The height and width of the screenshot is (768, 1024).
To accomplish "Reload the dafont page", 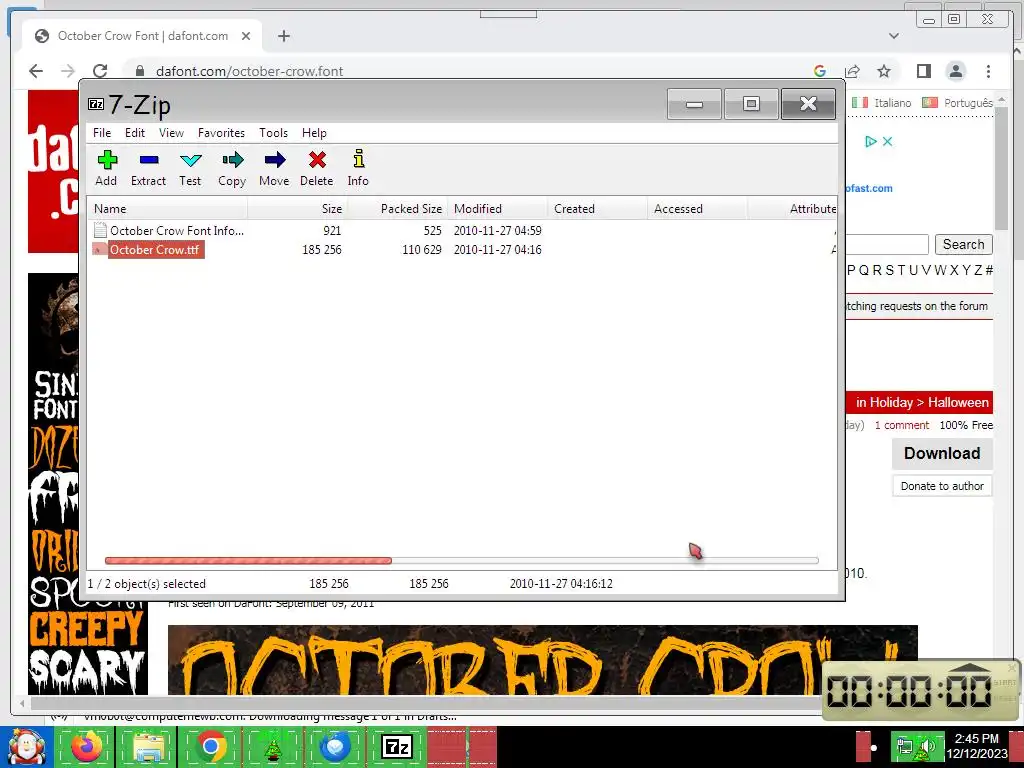I will 100,71.
